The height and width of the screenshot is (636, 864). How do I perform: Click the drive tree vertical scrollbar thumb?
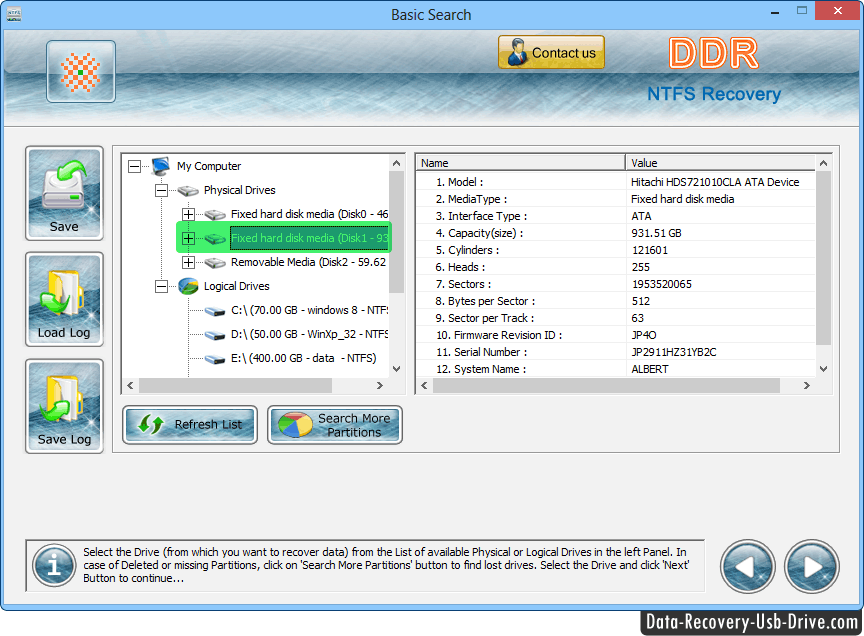click(397, 232)
